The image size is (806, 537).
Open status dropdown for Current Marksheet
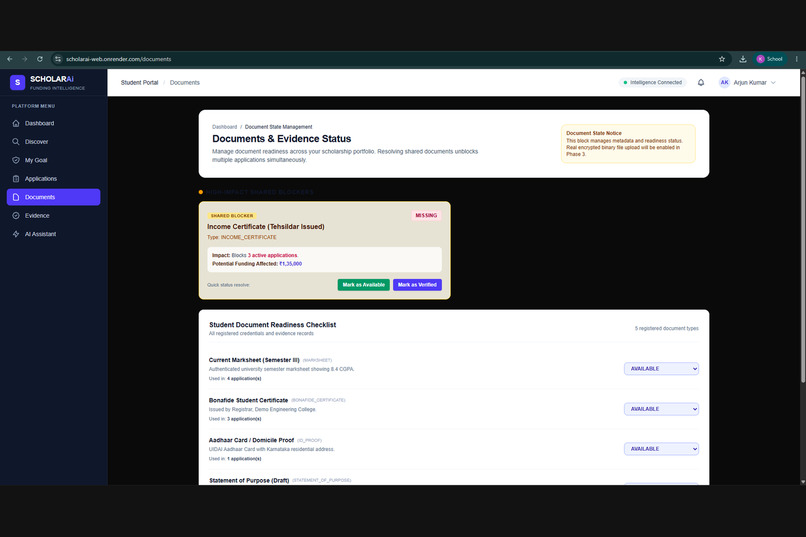tap(661, 369)
